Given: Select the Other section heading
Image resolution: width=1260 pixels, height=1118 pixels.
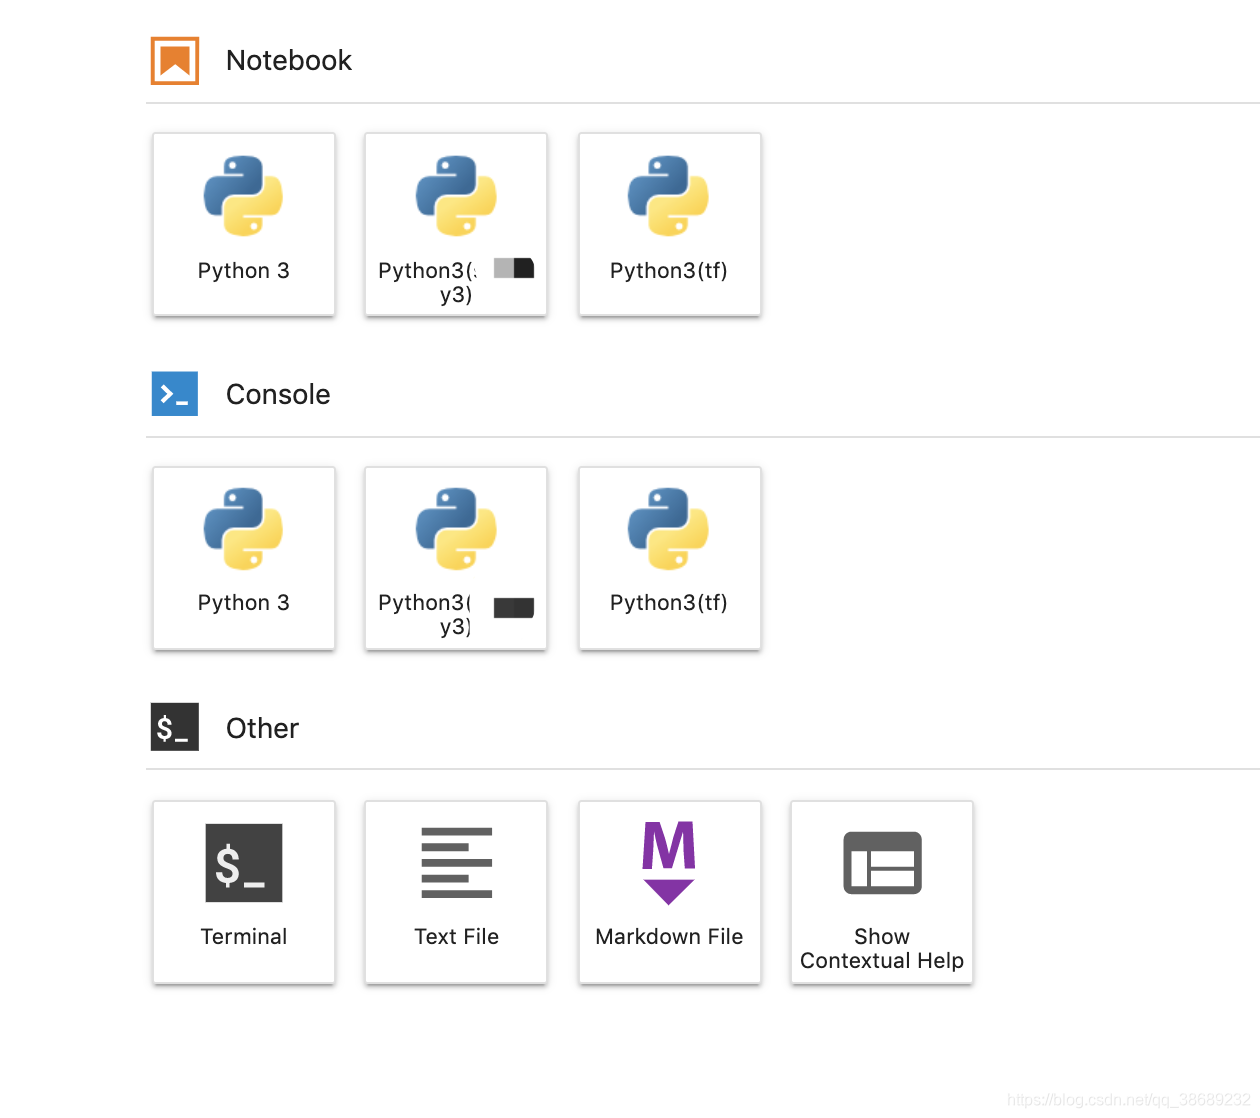Looking at the screenshot, I should pos(262,728).
